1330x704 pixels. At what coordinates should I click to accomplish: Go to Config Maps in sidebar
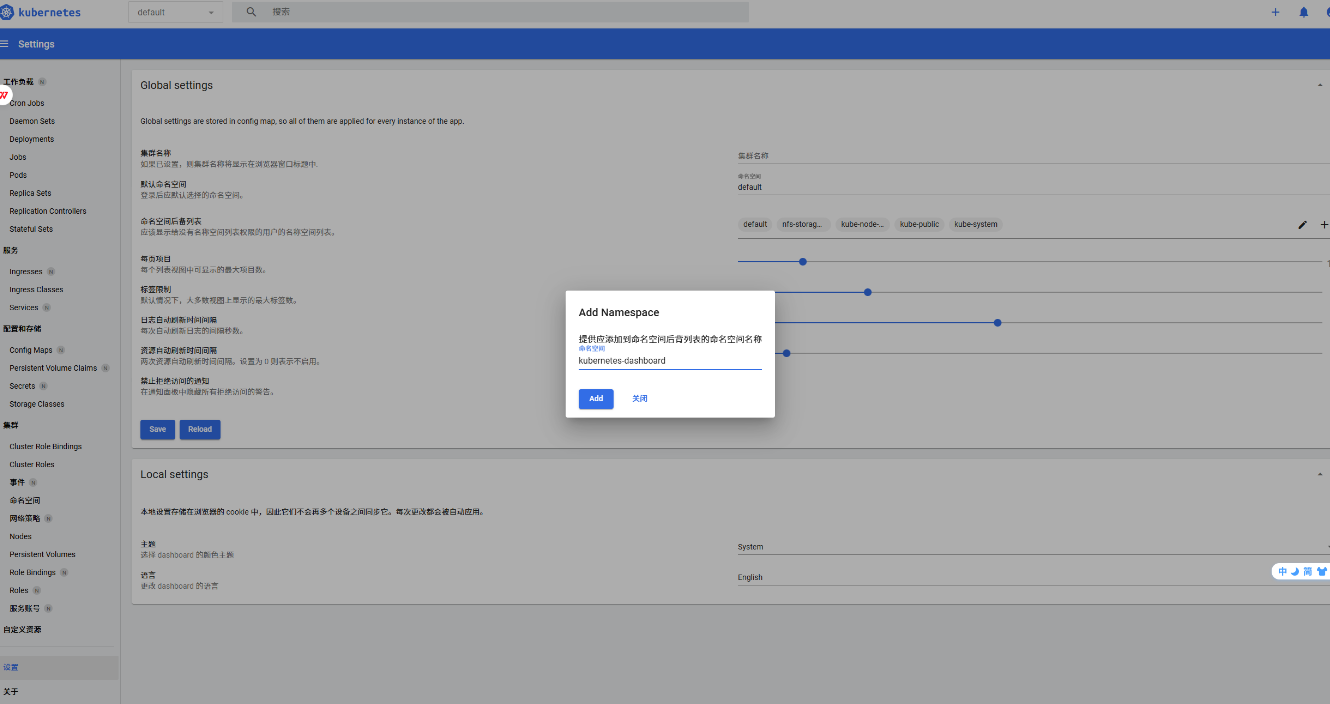pos(31,350)
